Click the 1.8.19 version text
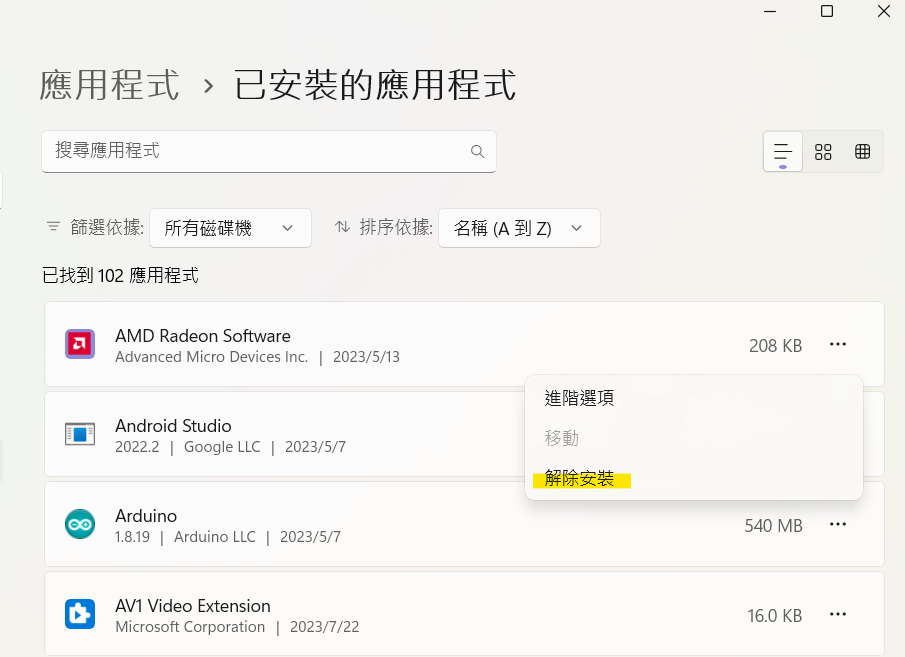This screenshot has height=657, width=905. [132, 537]
